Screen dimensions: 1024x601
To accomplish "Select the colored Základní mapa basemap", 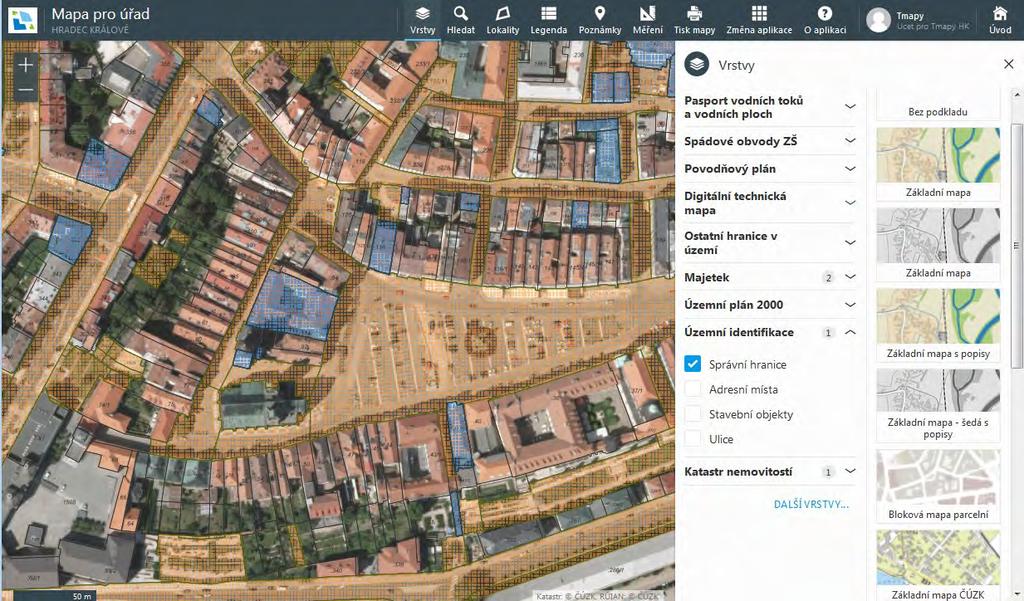I will (x=938, y=164).
